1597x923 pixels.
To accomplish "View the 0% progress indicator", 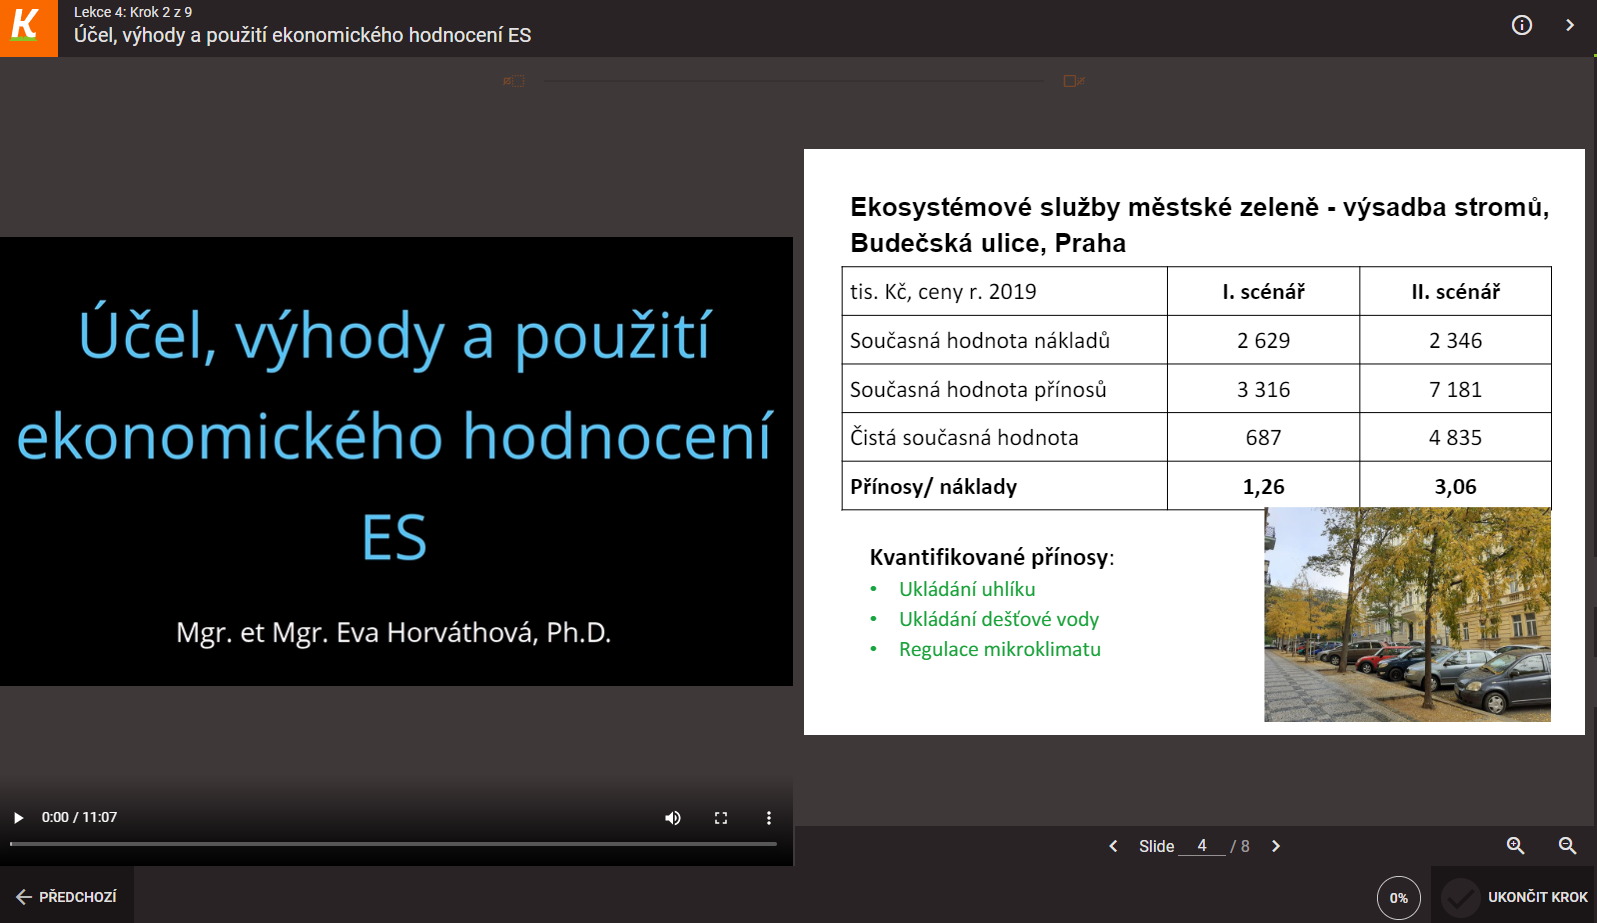I will 1399,898.
